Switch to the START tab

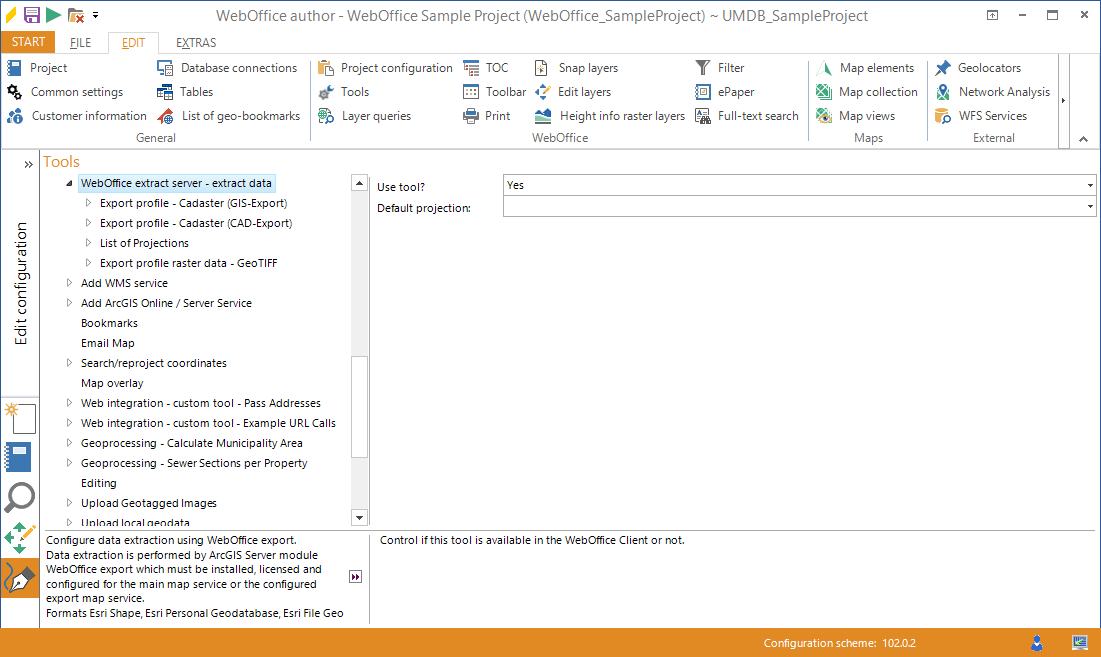pyautogui.click(x=28, y=42)
